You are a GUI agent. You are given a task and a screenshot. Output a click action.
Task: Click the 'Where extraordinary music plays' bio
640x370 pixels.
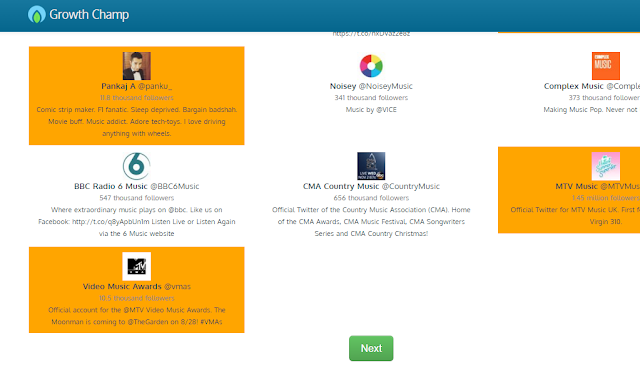pos(137,222)
